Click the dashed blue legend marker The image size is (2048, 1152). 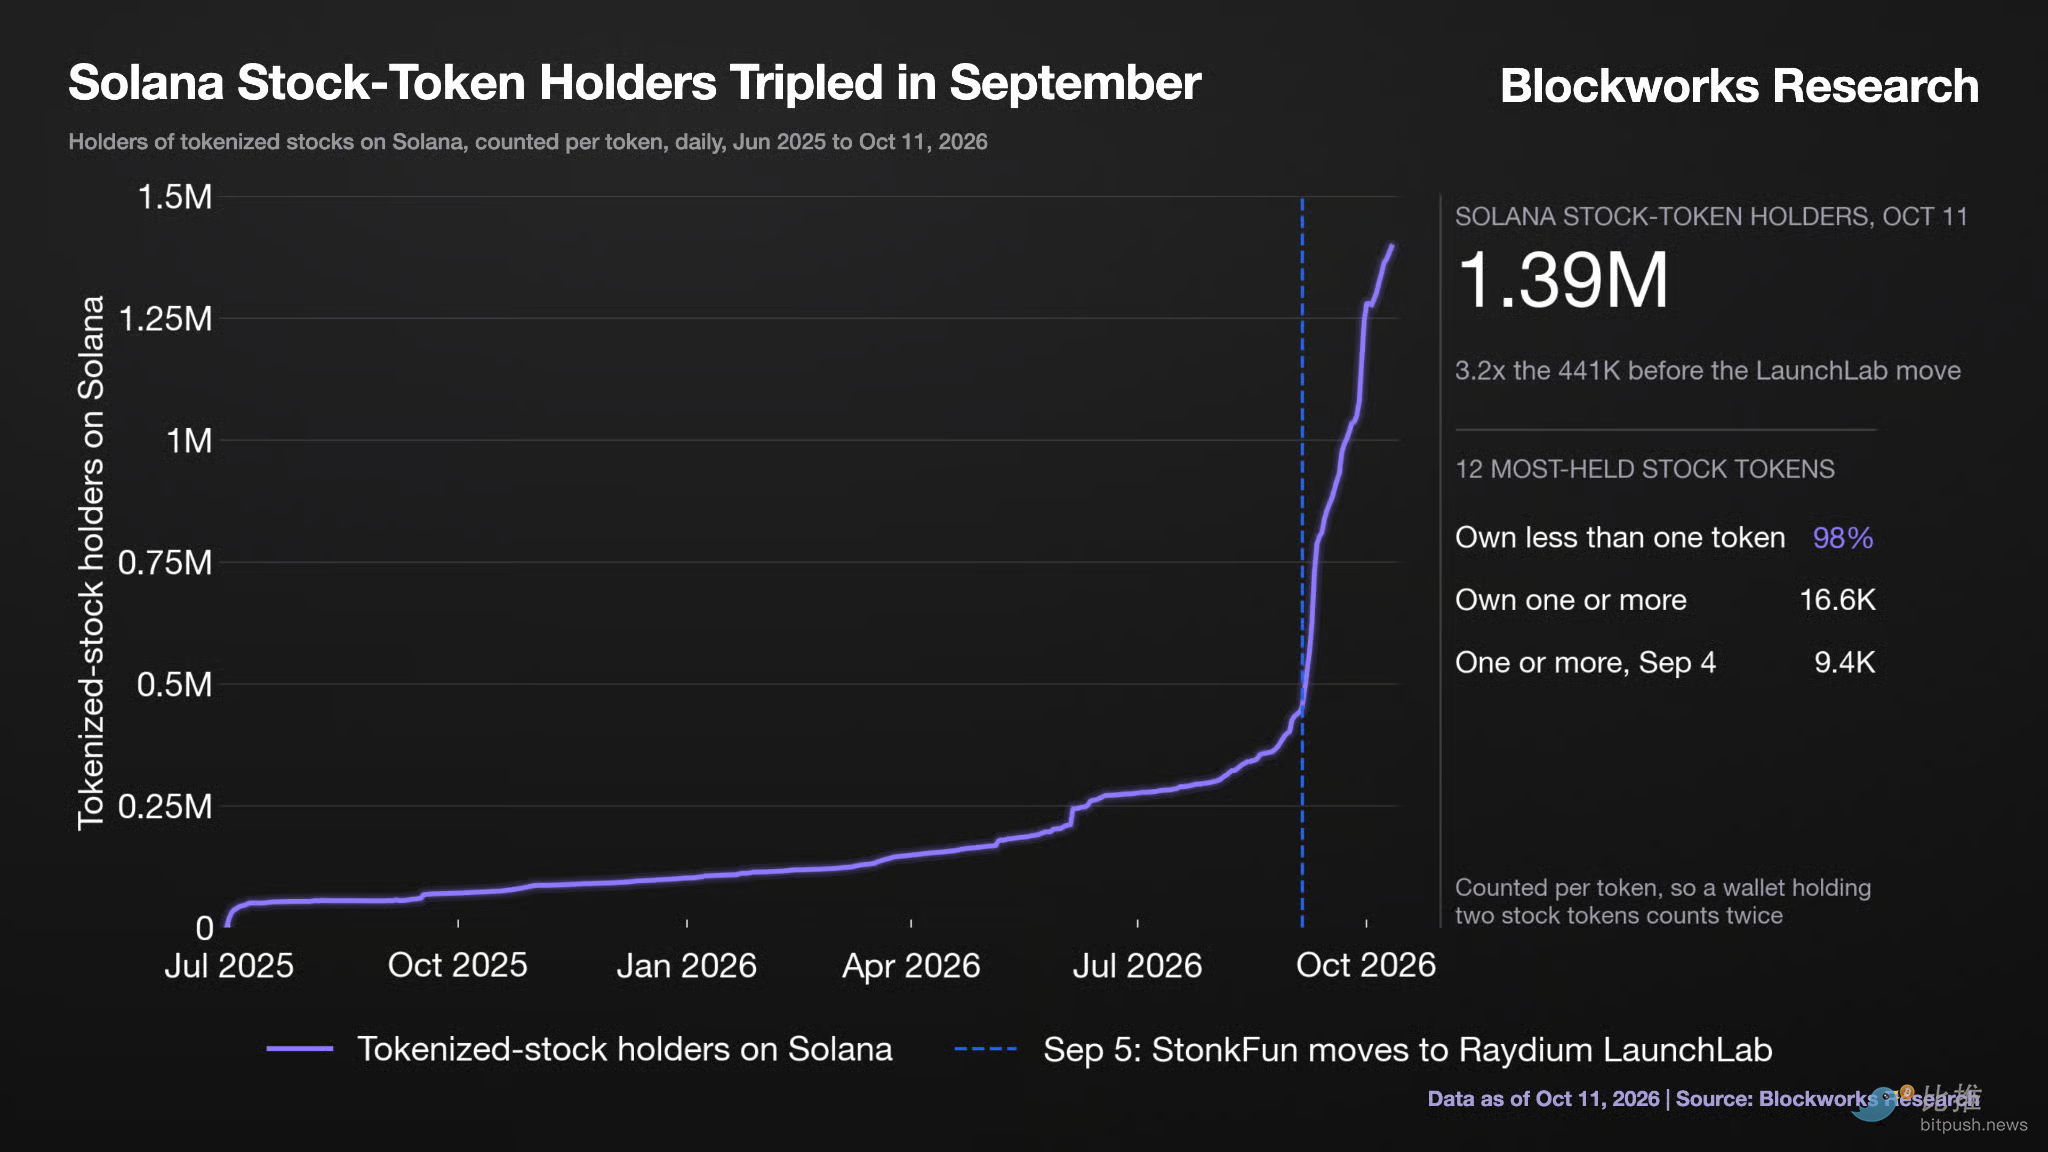986,1049
